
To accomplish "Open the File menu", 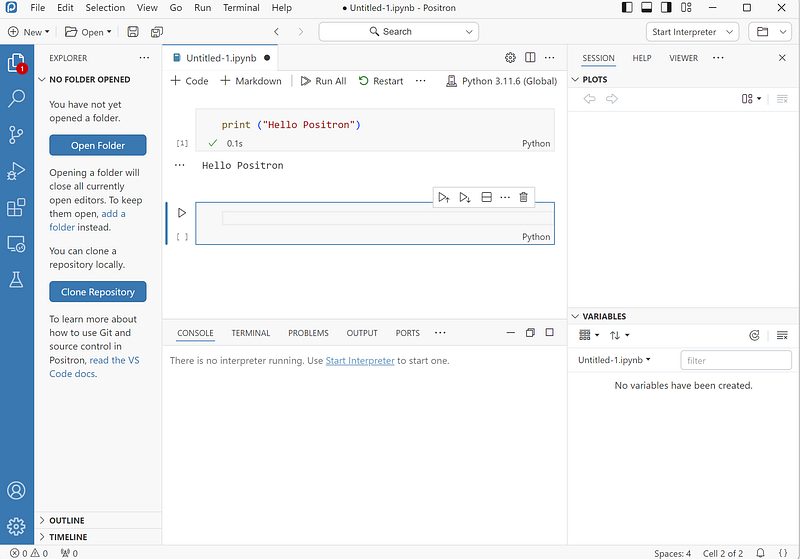I will tap(37, 8).
